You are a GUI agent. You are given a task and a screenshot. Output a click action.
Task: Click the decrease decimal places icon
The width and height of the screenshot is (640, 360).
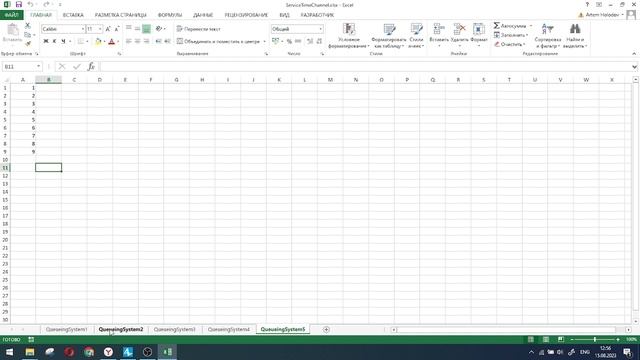pos(319,41)
